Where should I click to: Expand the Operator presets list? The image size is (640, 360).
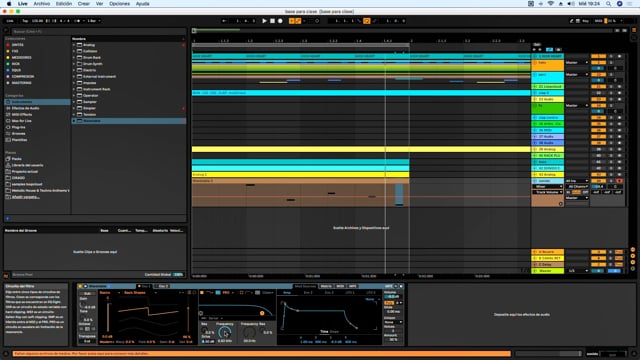click(x=74, y=96)
